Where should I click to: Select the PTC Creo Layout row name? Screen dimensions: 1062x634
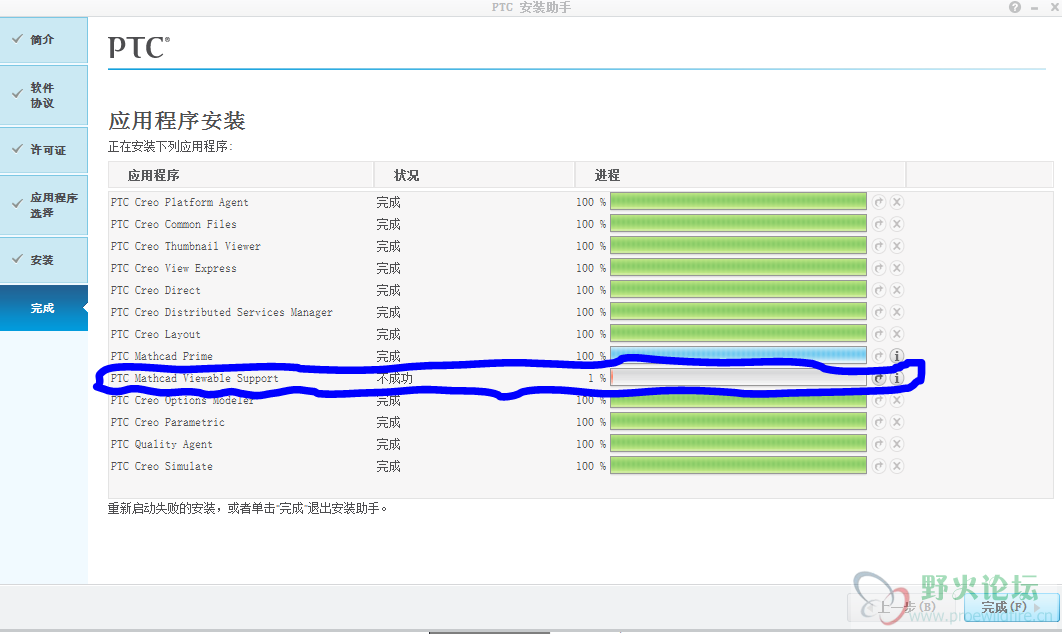tap(156, 335)
